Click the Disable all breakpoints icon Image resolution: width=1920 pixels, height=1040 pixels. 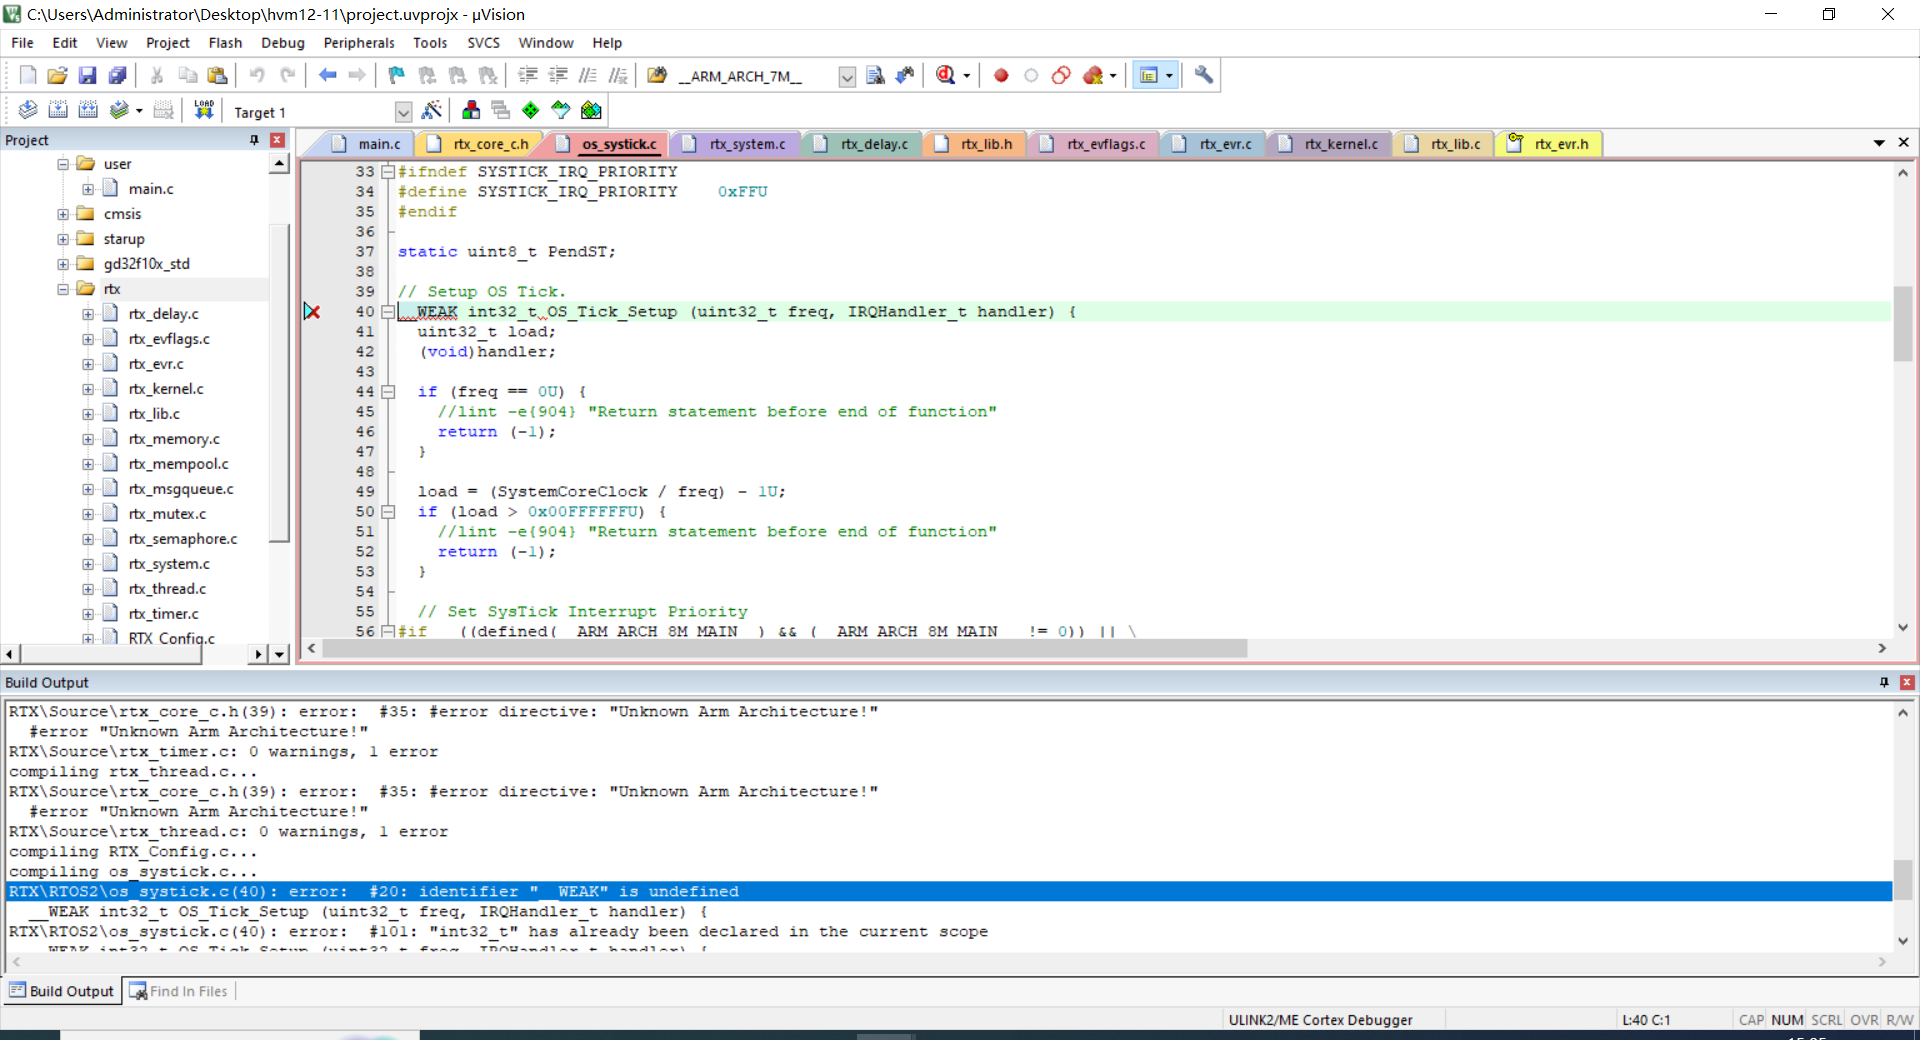tap(1061, 75)
